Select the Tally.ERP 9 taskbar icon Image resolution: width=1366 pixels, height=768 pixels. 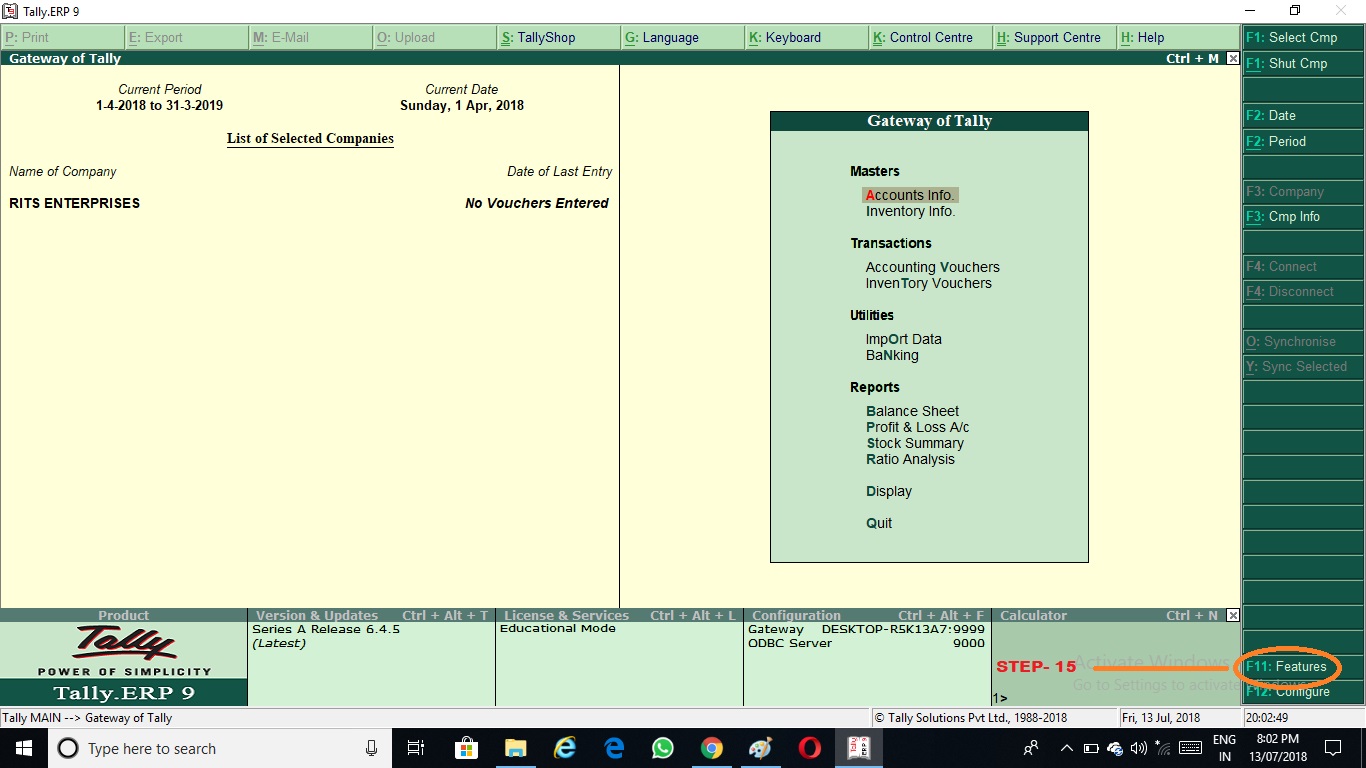pos(859,748)
